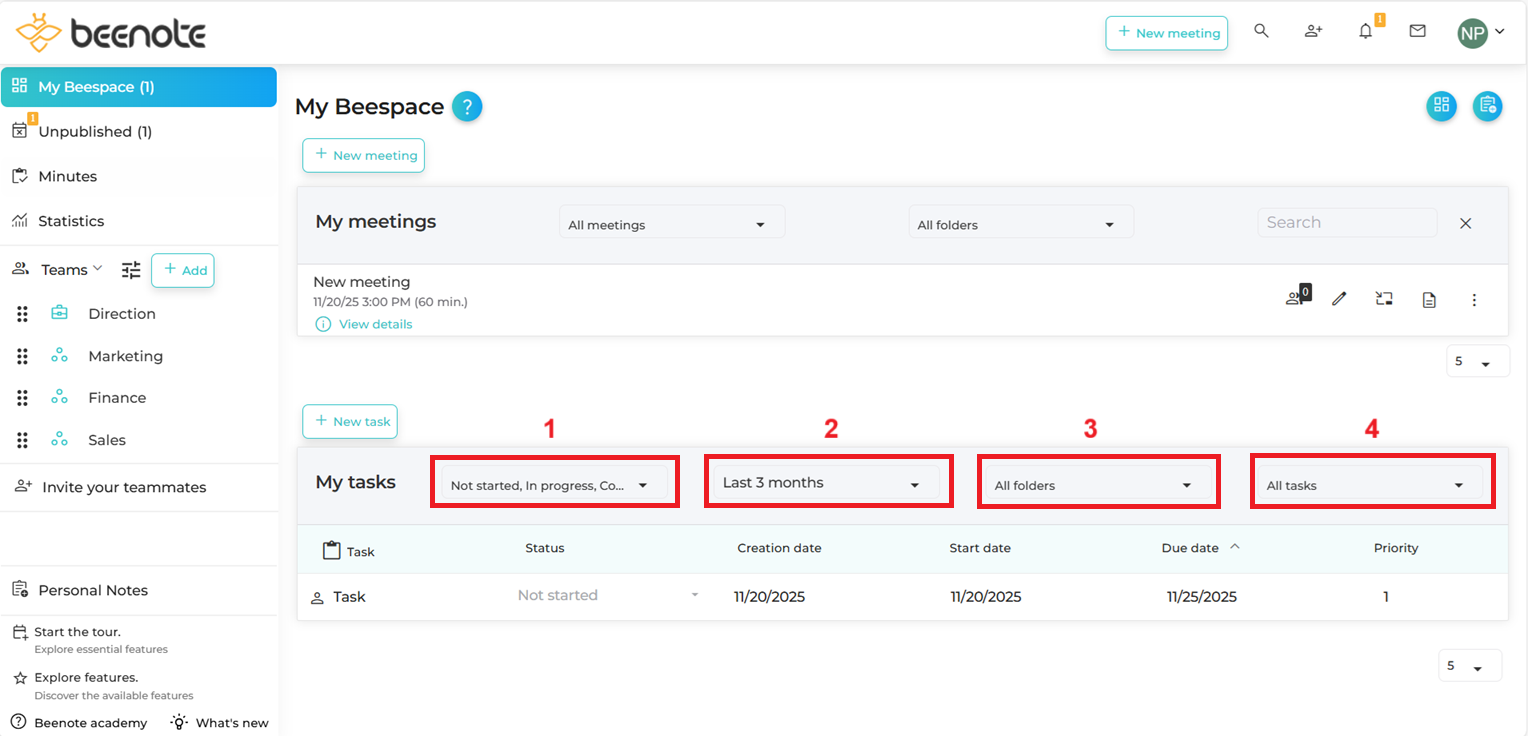Expand the All meetings dropdown
The image size is (1528, 736).
pos(671,224)
